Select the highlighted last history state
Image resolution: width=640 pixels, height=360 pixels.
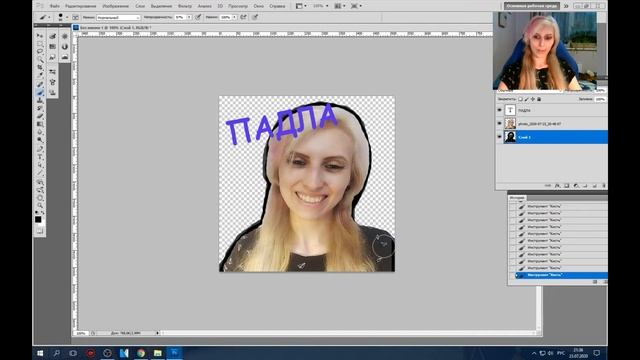(562, 275)
